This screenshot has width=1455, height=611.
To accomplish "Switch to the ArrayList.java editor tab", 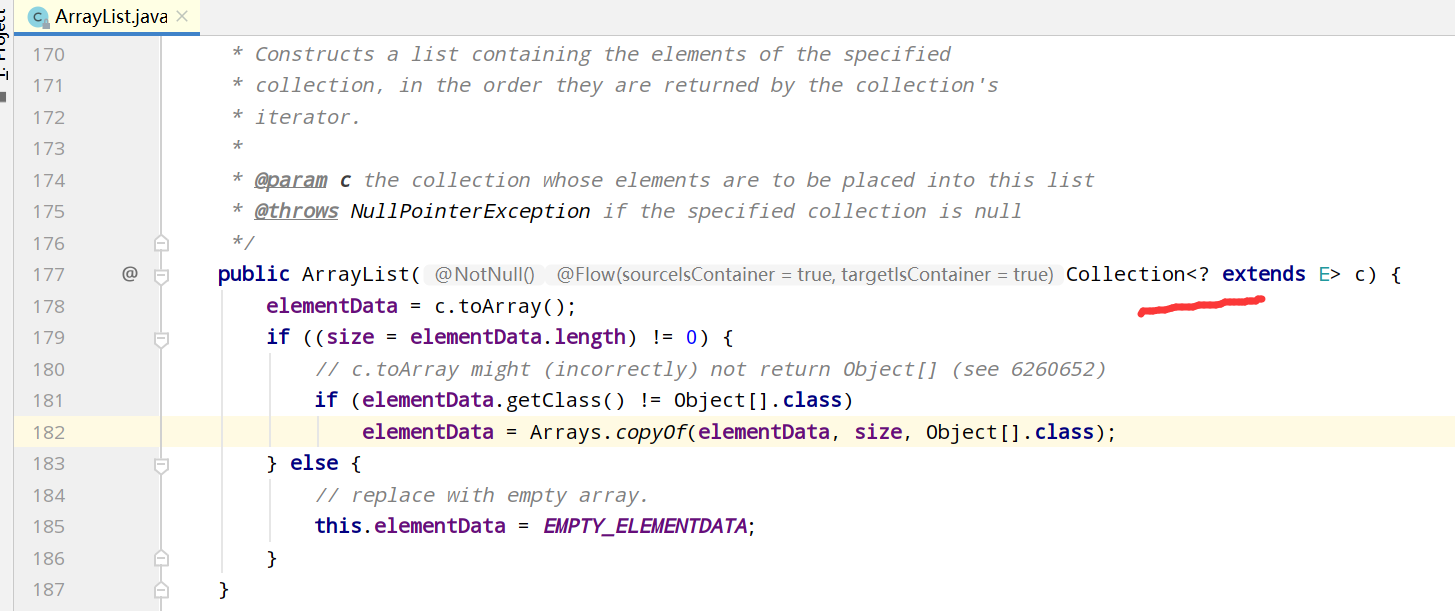I will click(99, 17).
